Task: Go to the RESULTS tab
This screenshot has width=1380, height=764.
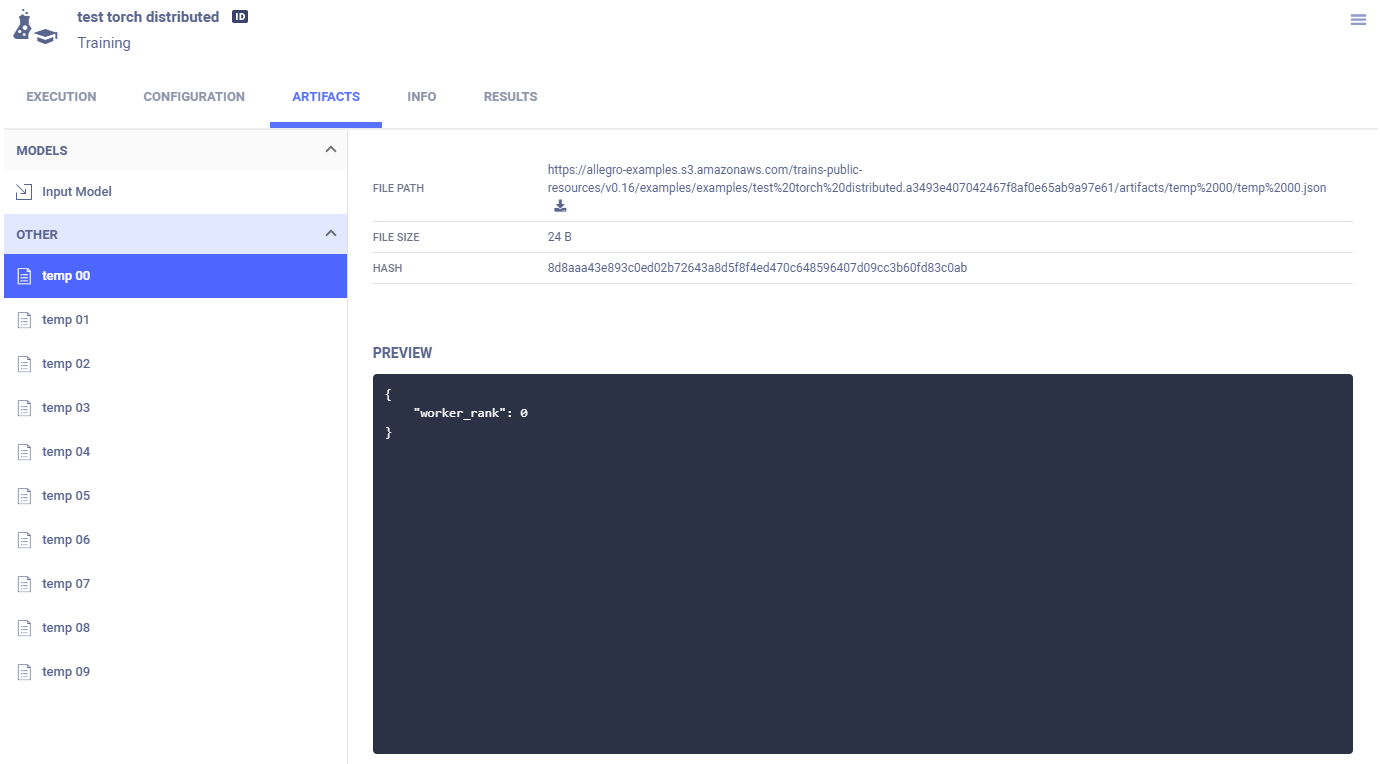Action: 510,97
